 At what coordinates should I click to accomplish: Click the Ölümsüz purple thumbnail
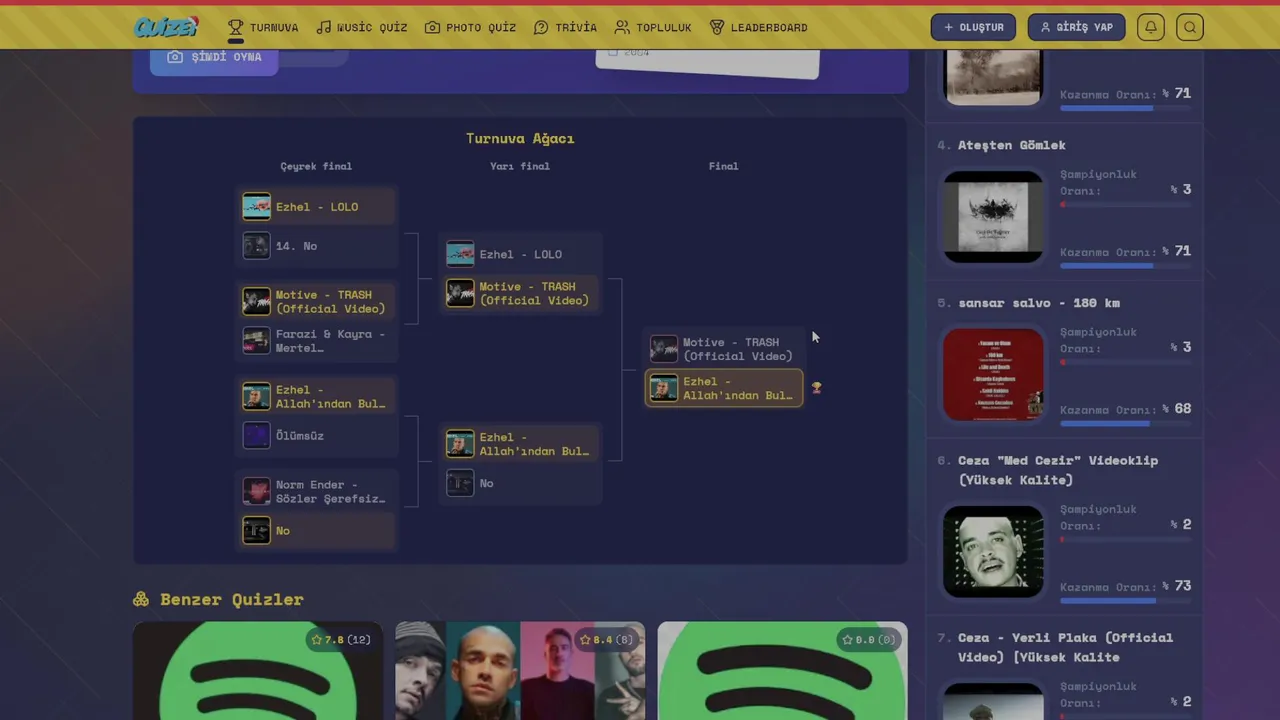point(257,436)
